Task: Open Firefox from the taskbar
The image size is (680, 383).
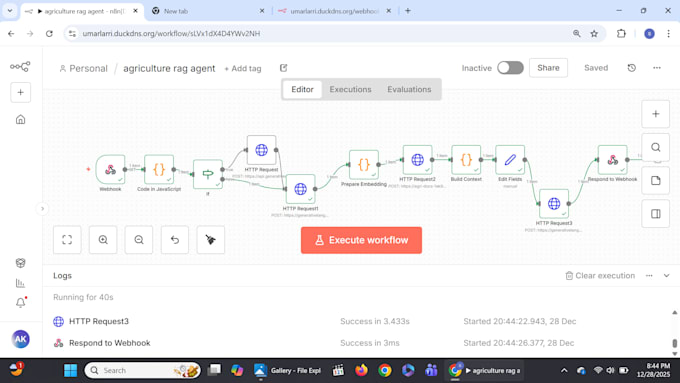Action: tap(361, 370)
